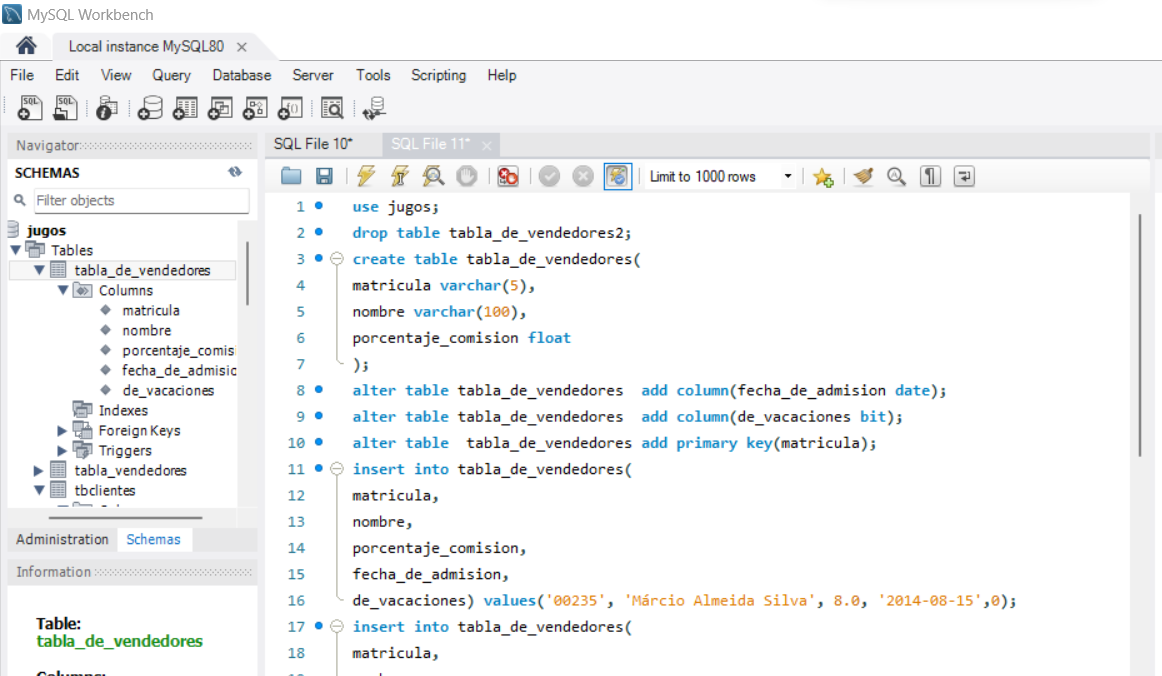The width and height of the screenshot is (1162, 676).
Task: Collapse the Tables node under jugos
Action: point(16,250)
